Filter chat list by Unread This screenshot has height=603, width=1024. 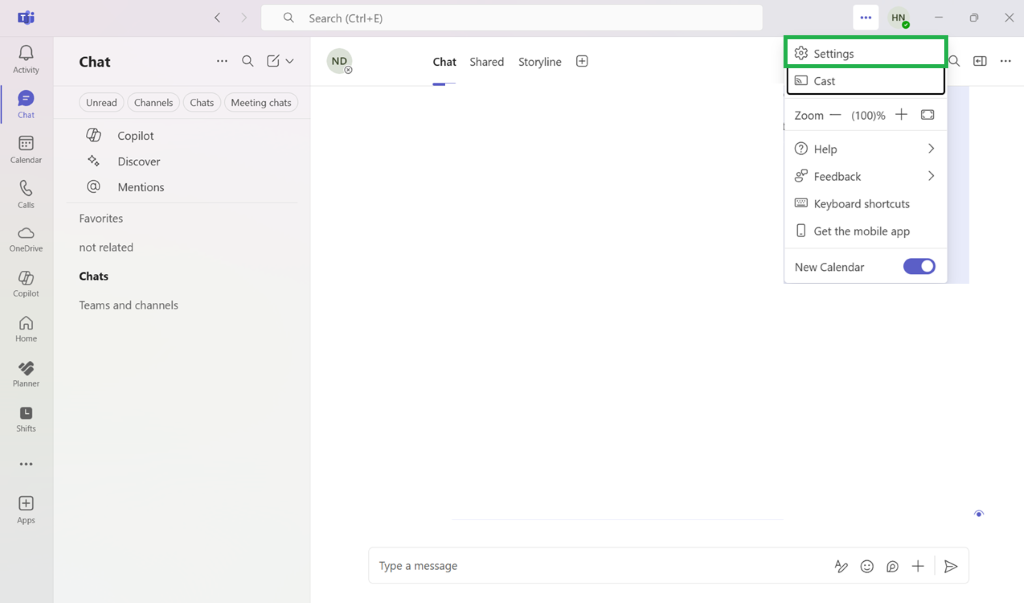(101, 103)
